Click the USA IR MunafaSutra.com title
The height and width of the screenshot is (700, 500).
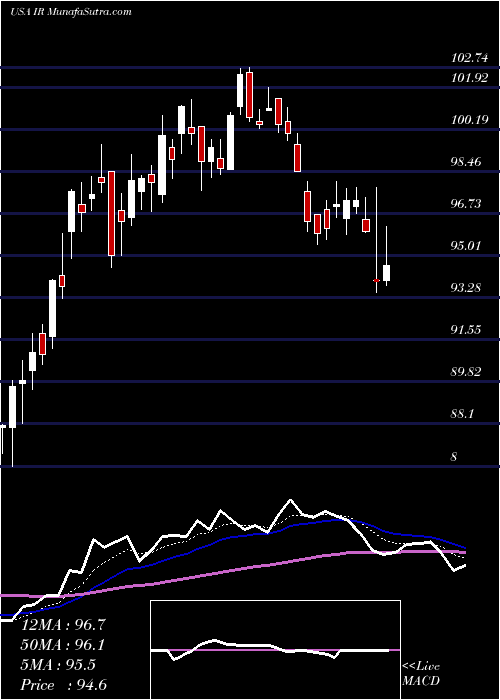[71, 12]
